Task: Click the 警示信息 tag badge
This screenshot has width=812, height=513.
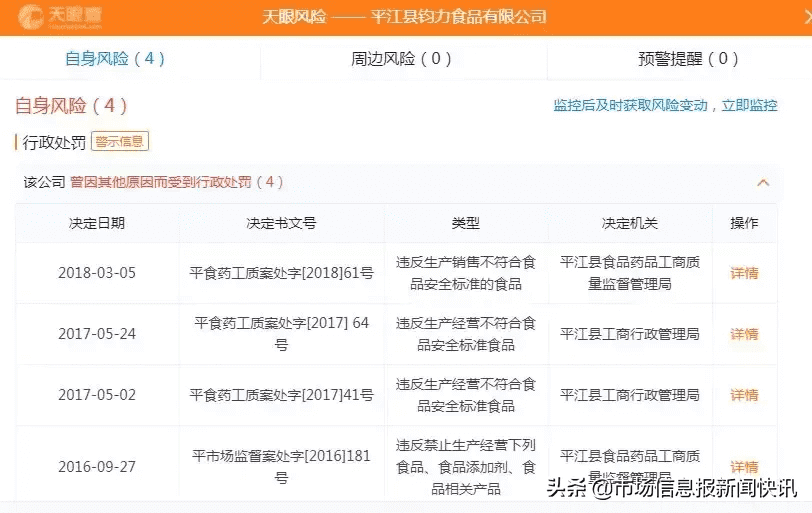Action: pyautogui.click(x=120, y=141)
